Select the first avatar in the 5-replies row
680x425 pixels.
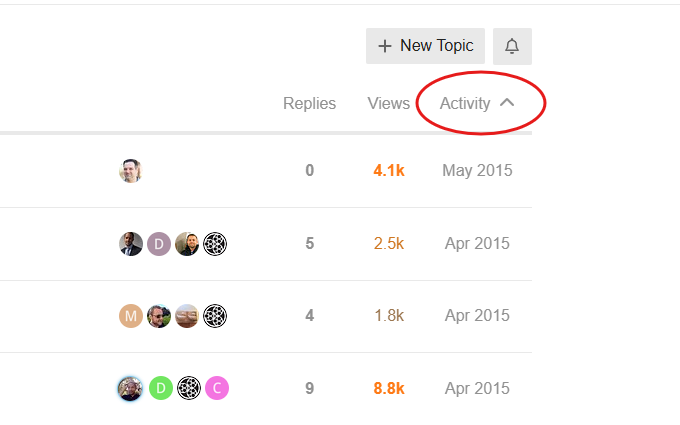click(131, 244)
